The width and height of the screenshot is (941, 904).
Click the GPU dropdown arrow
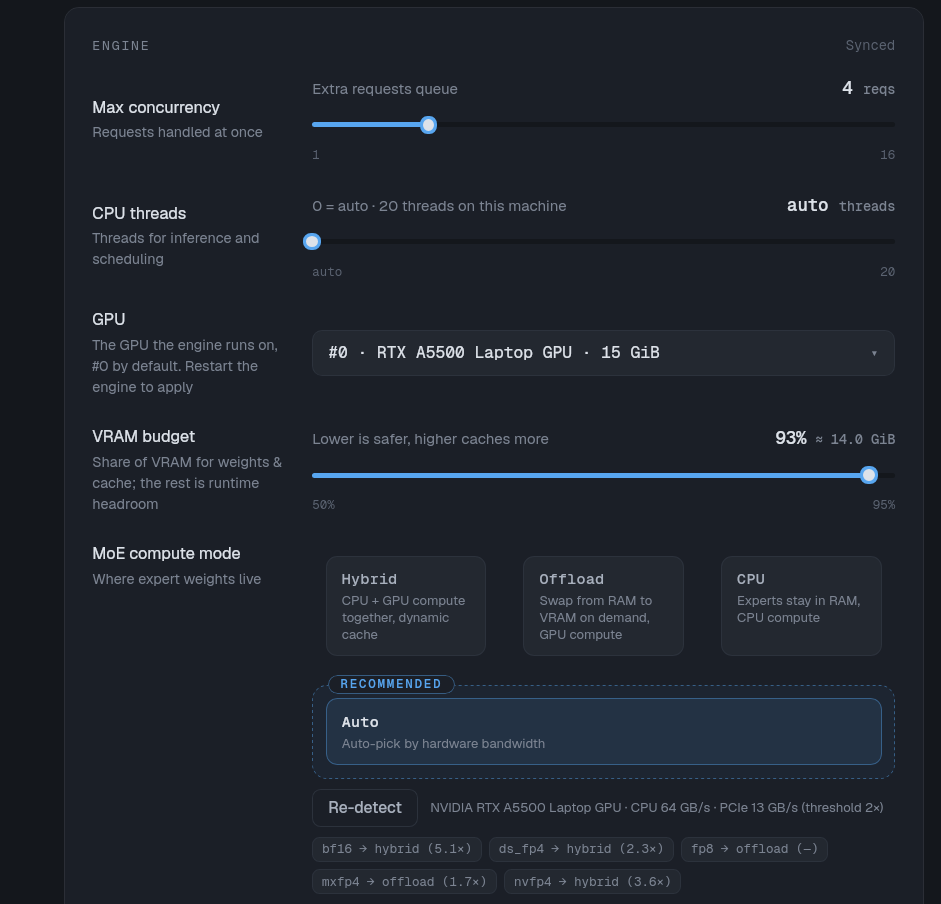coord(874,353)
